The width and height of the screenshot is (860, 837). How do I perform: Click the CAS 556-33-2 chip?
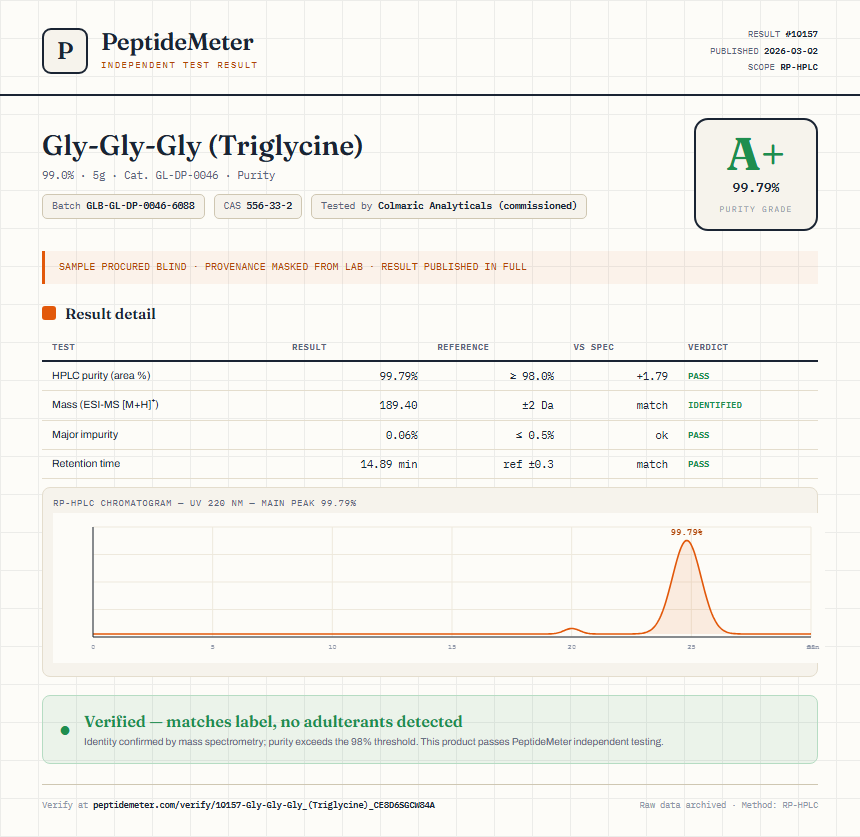coord(258,206)
